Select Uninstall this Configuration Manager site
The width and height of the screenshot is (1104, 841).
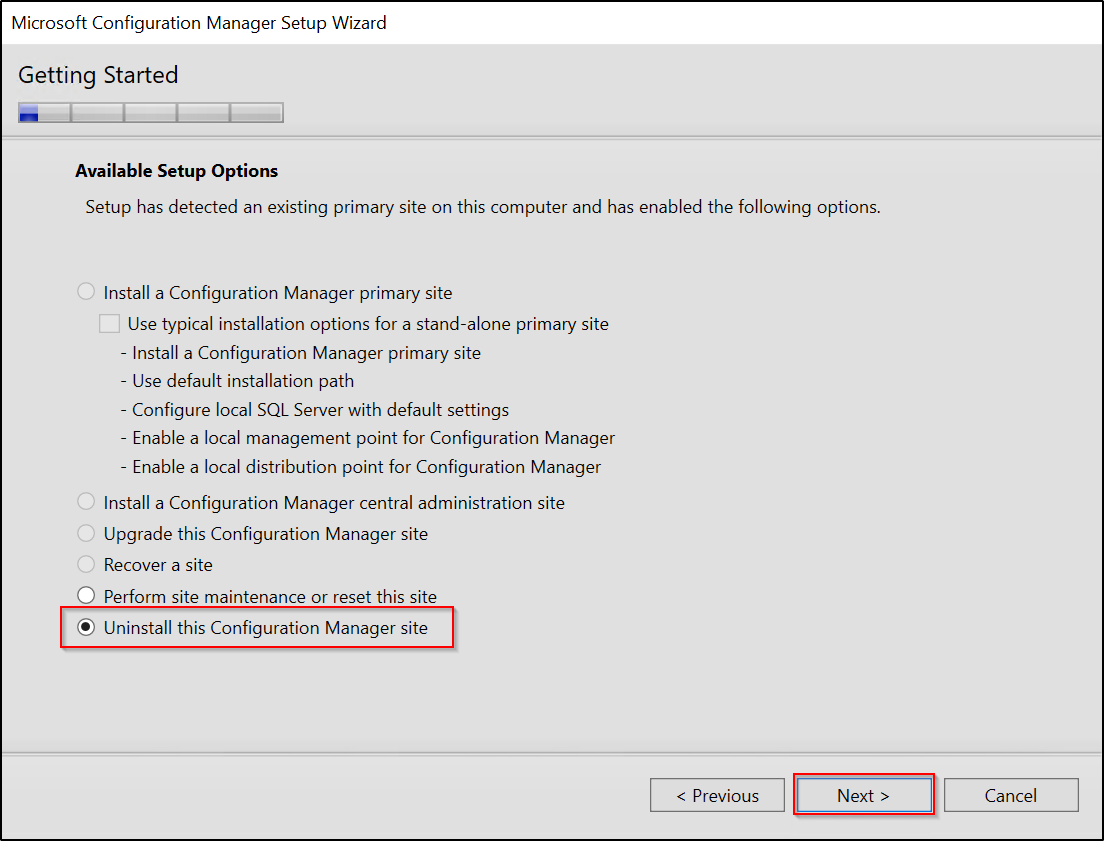[86, 627]
